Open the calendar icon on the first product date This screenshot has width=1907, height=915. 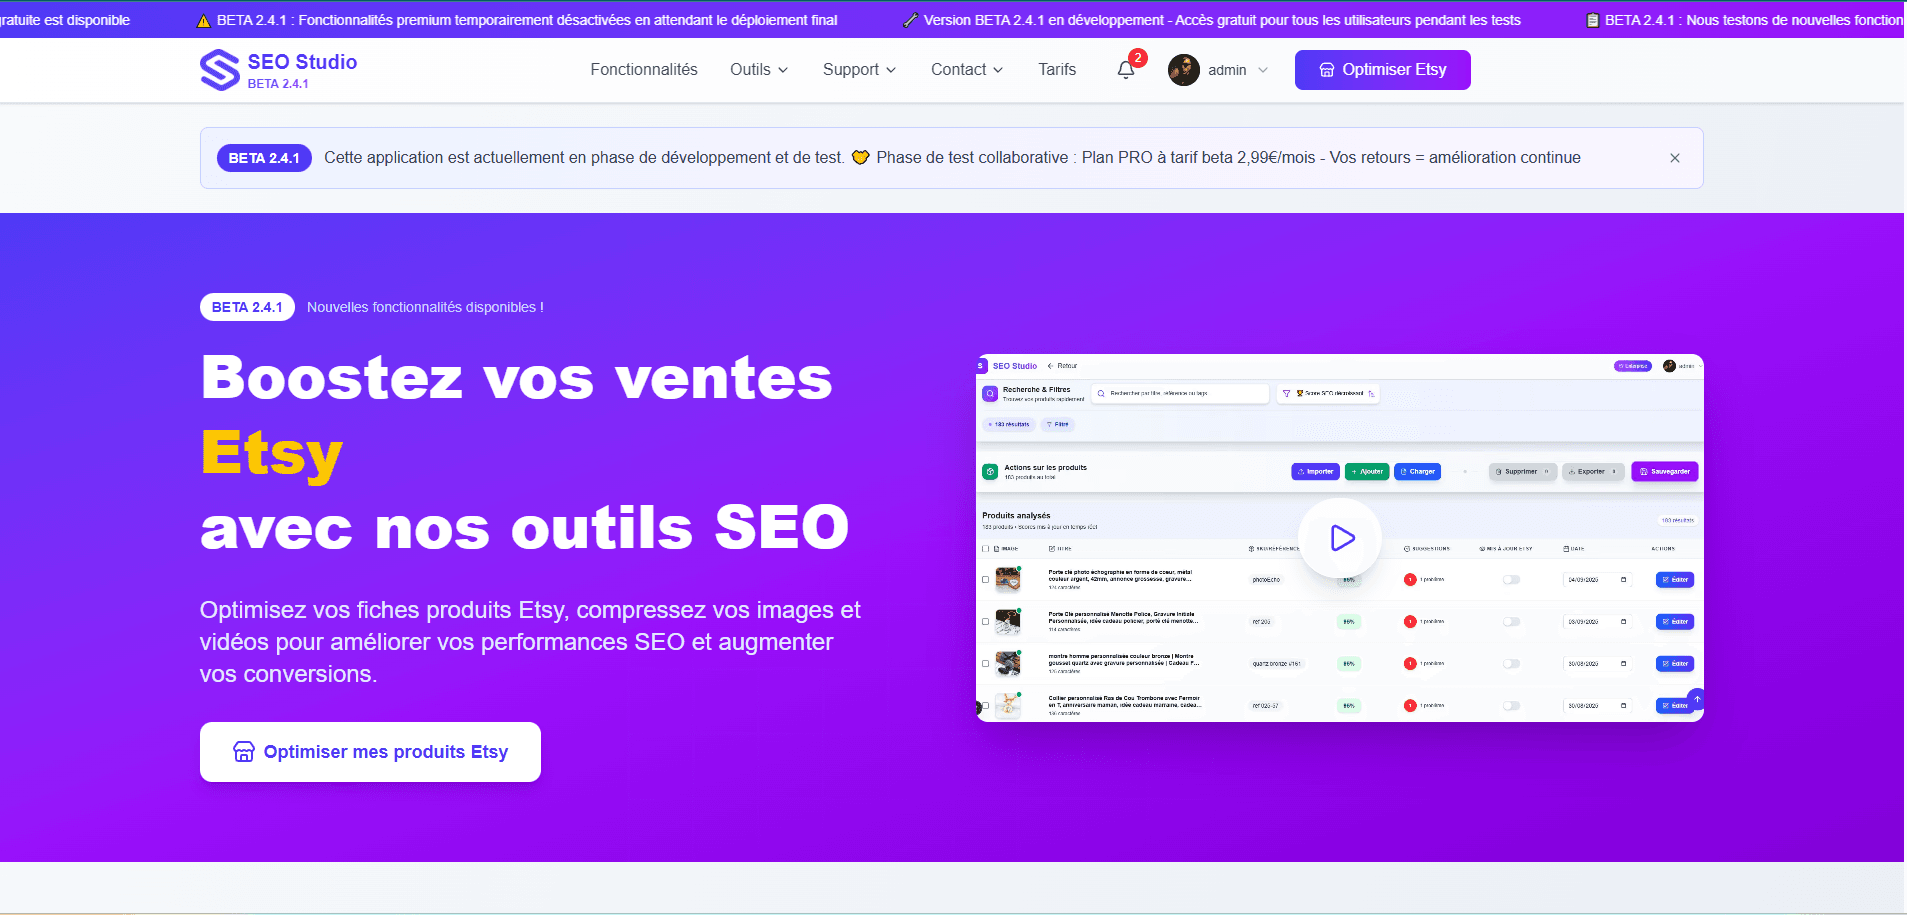(1624, 579)
